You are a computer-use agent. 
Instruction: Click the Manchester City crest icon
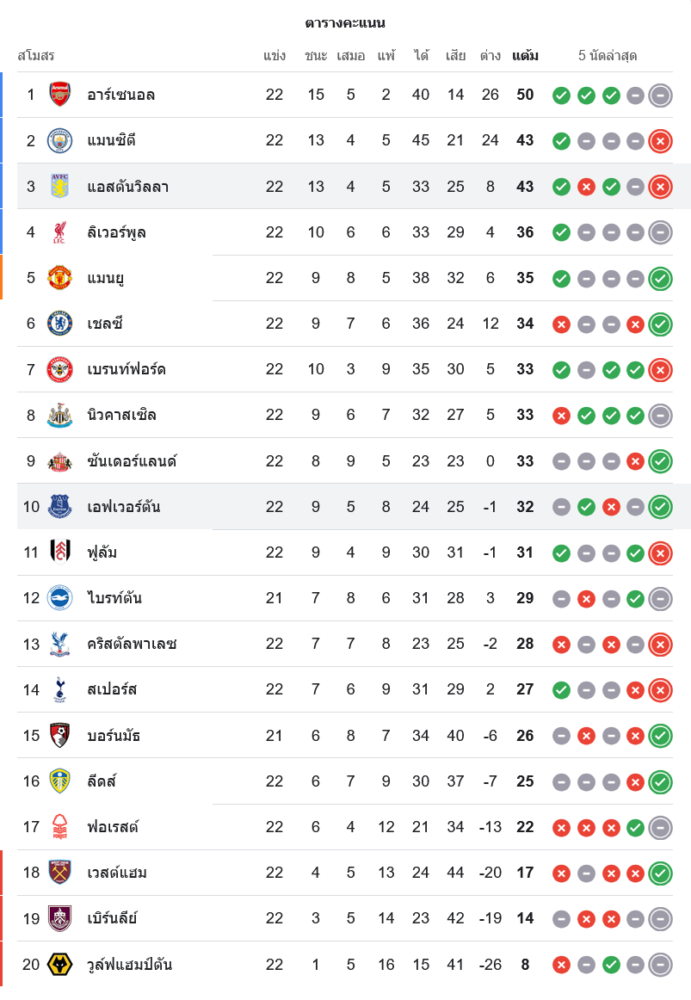pos(60,140)
